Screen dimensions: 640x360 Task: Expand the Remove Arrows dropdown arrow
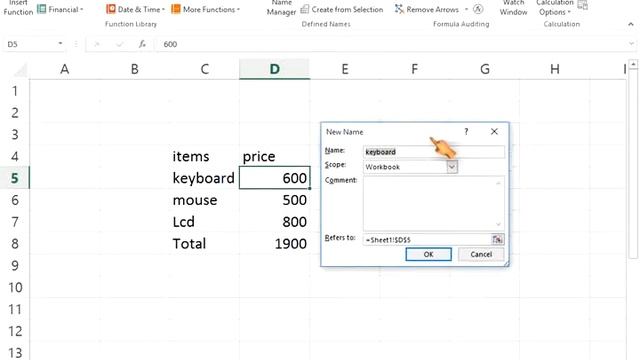tap(466, 9)
